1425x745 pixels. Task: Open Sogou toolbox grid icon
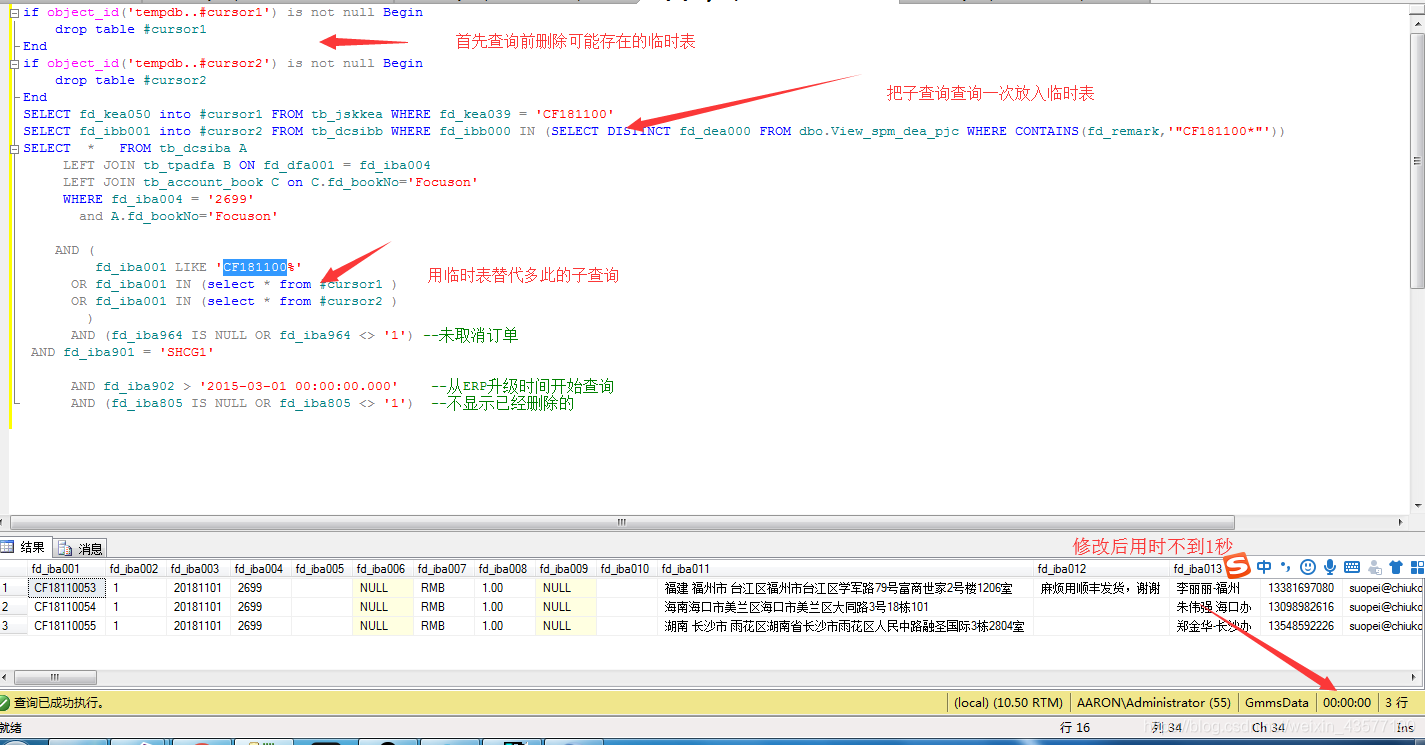(1417, 567)
